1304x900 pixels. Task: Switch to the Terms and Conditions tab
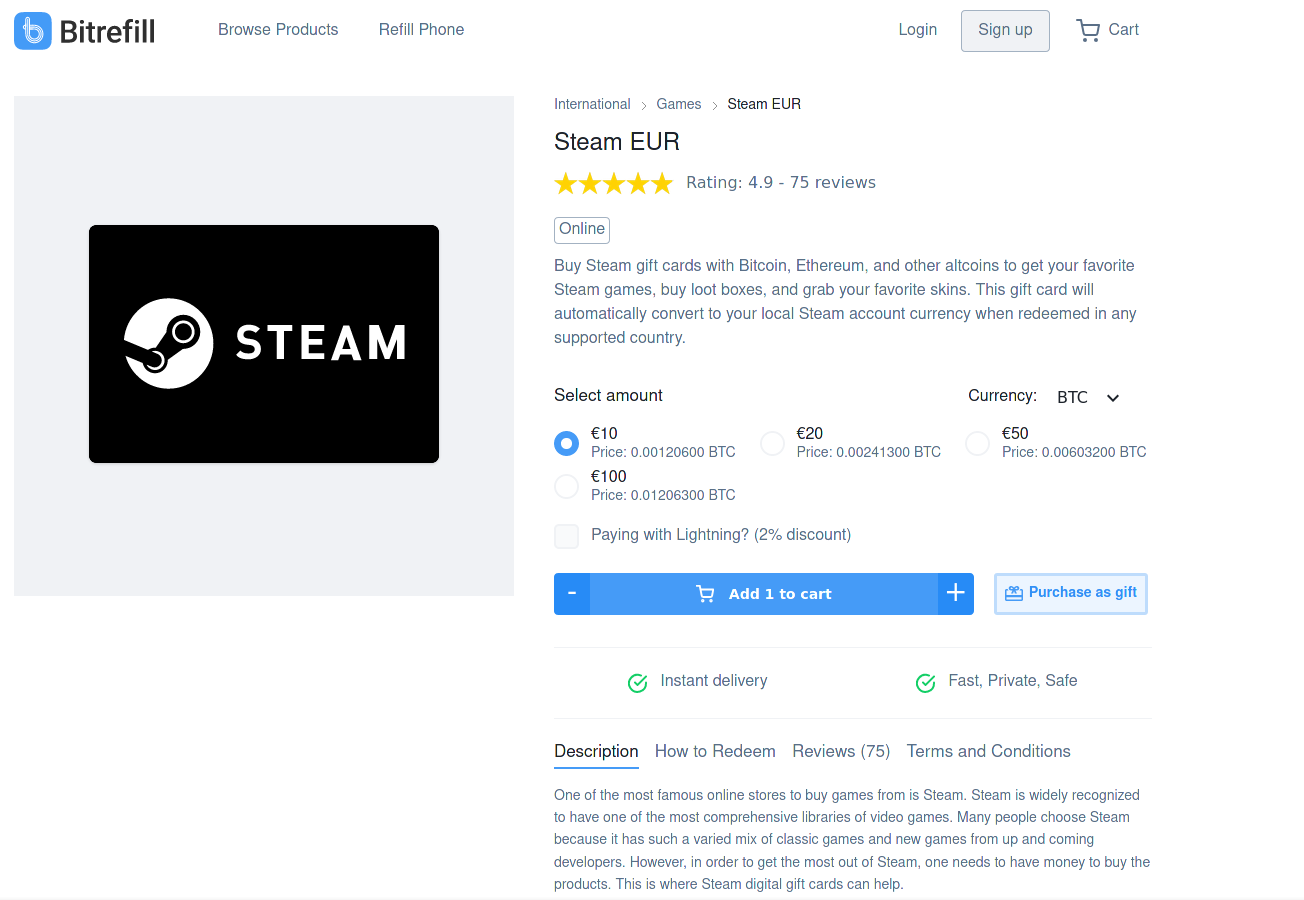click(989, 751)
